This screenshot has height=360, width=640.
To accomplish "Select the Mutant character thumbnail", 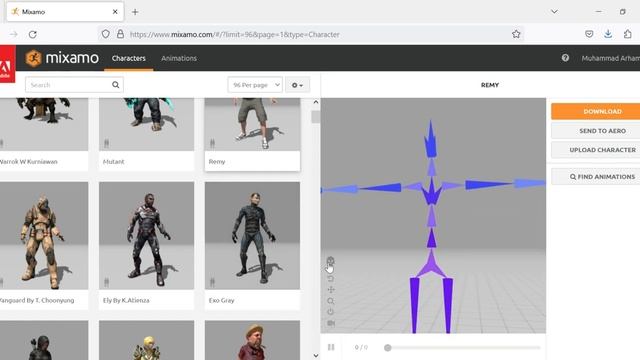I will [x=147, y=124].
